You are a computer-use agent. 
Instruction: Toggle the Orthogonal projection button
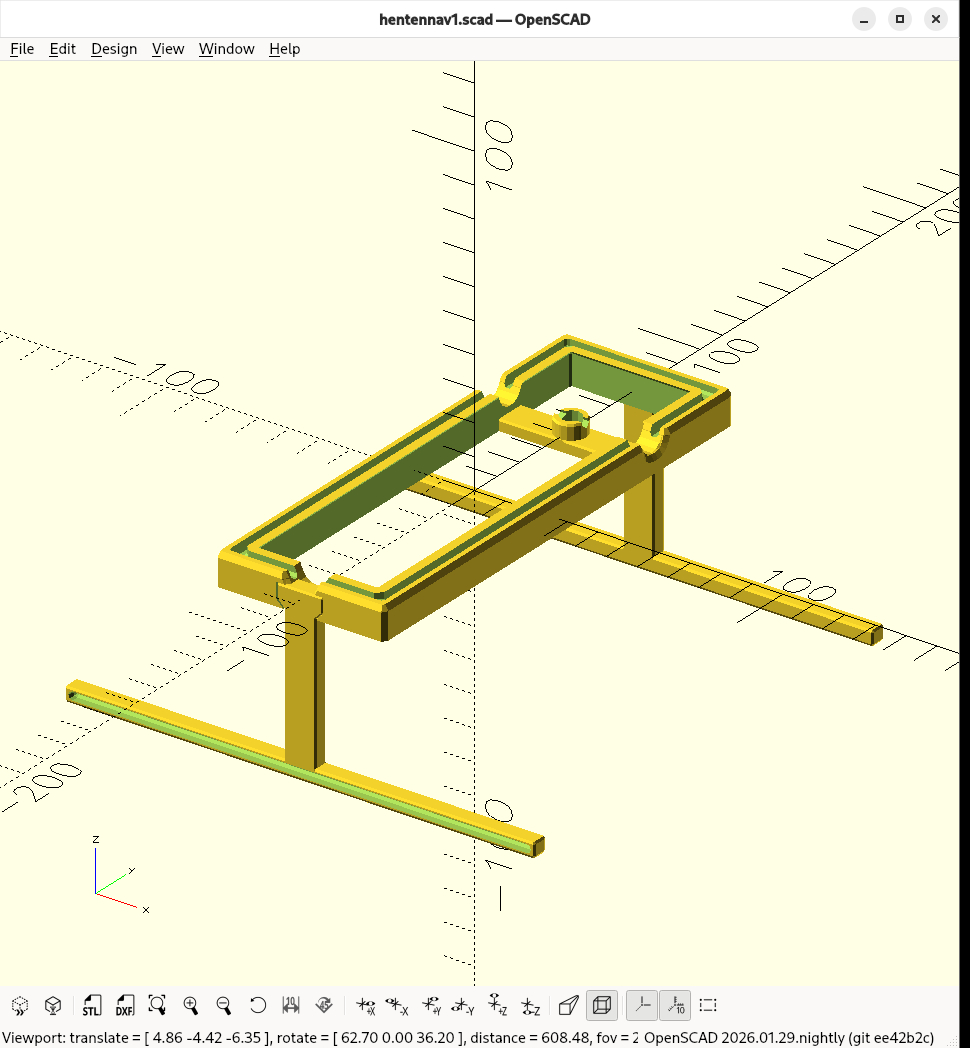coord(601,1005)
